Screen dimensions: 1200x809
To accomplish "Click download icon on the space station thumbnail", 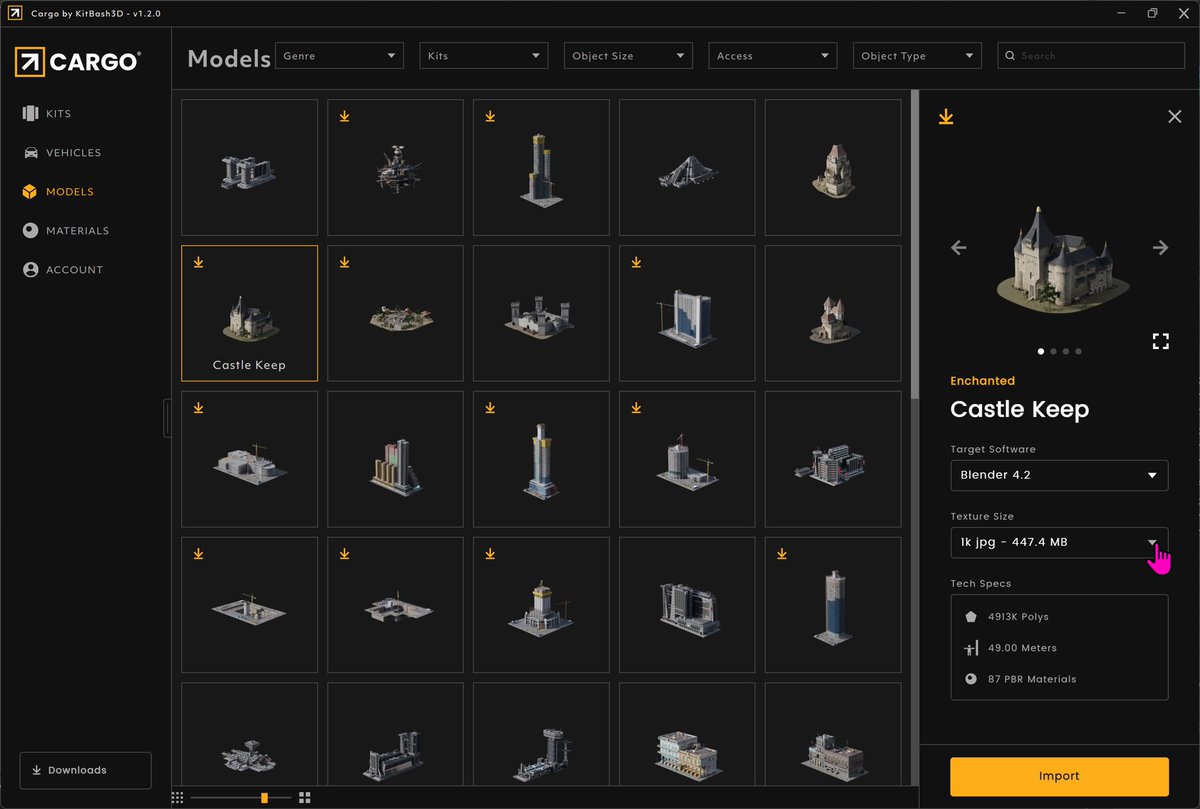I will coord(344,116).
